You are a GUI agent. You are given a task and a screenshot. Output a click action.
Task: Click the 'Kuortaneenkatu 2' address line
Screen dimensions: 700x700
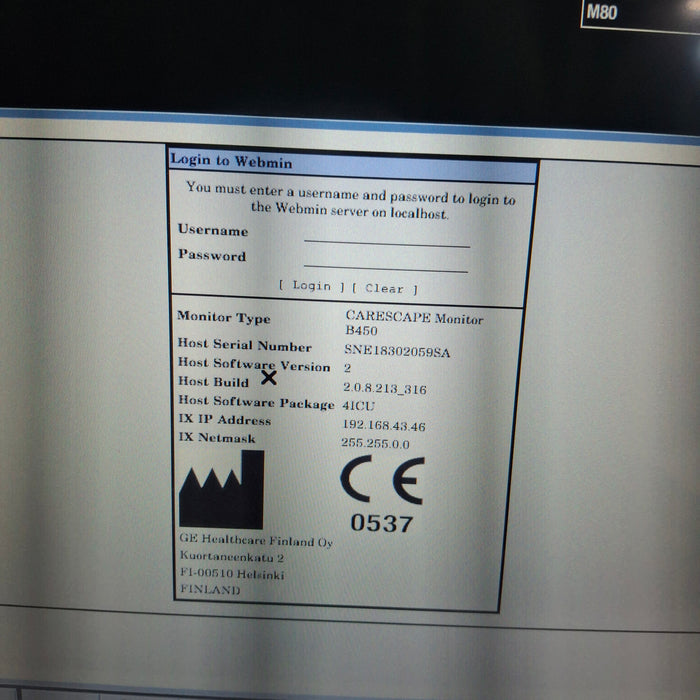232,557
